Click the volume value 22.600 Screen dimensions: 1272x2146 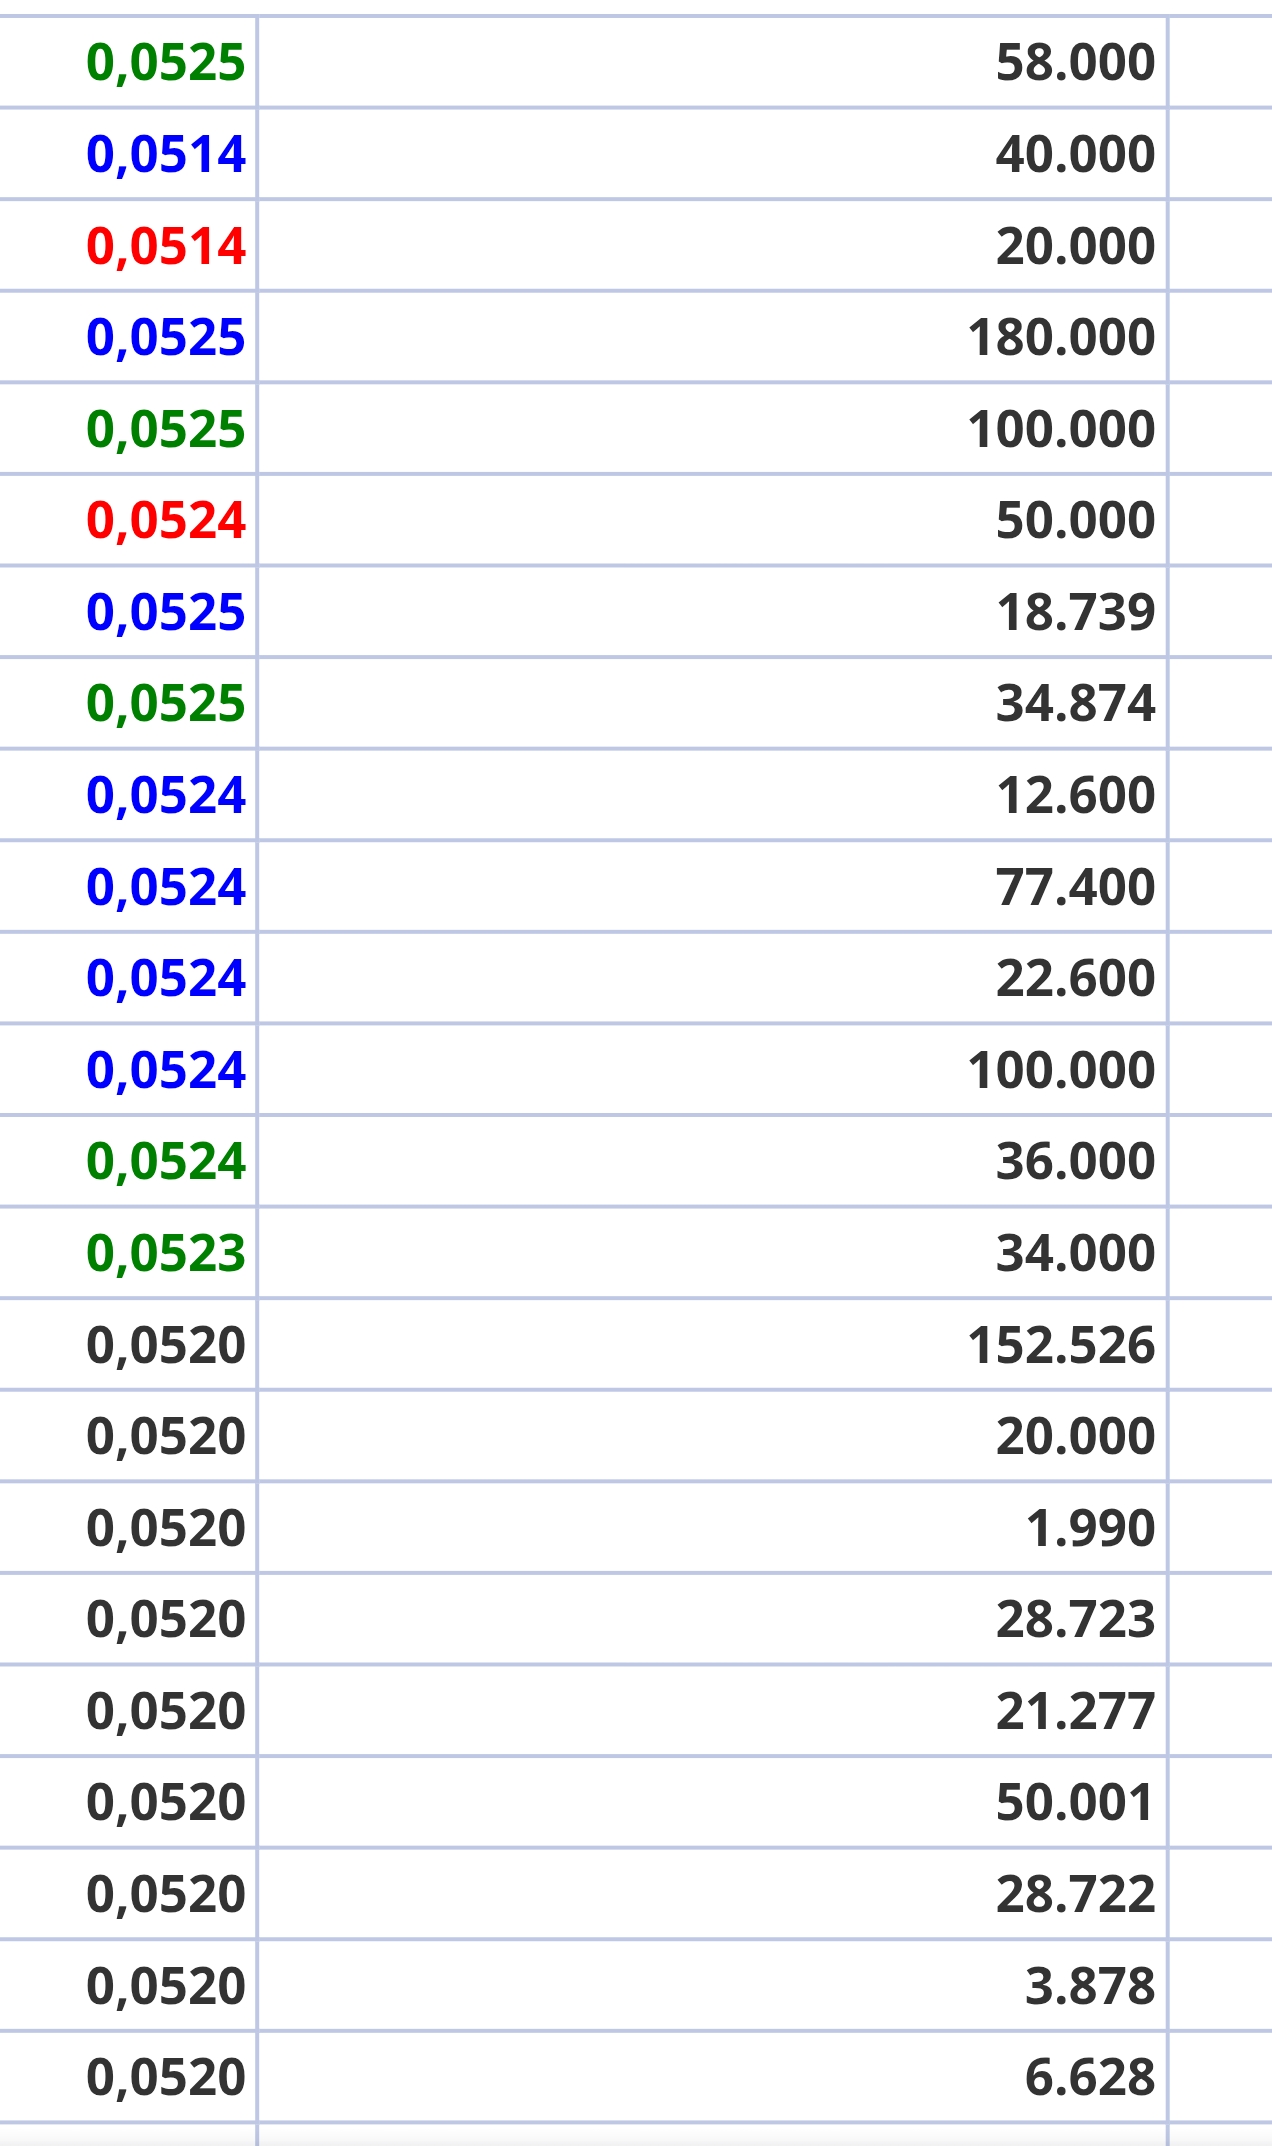pyautogui.click(x=1075, y=979)
